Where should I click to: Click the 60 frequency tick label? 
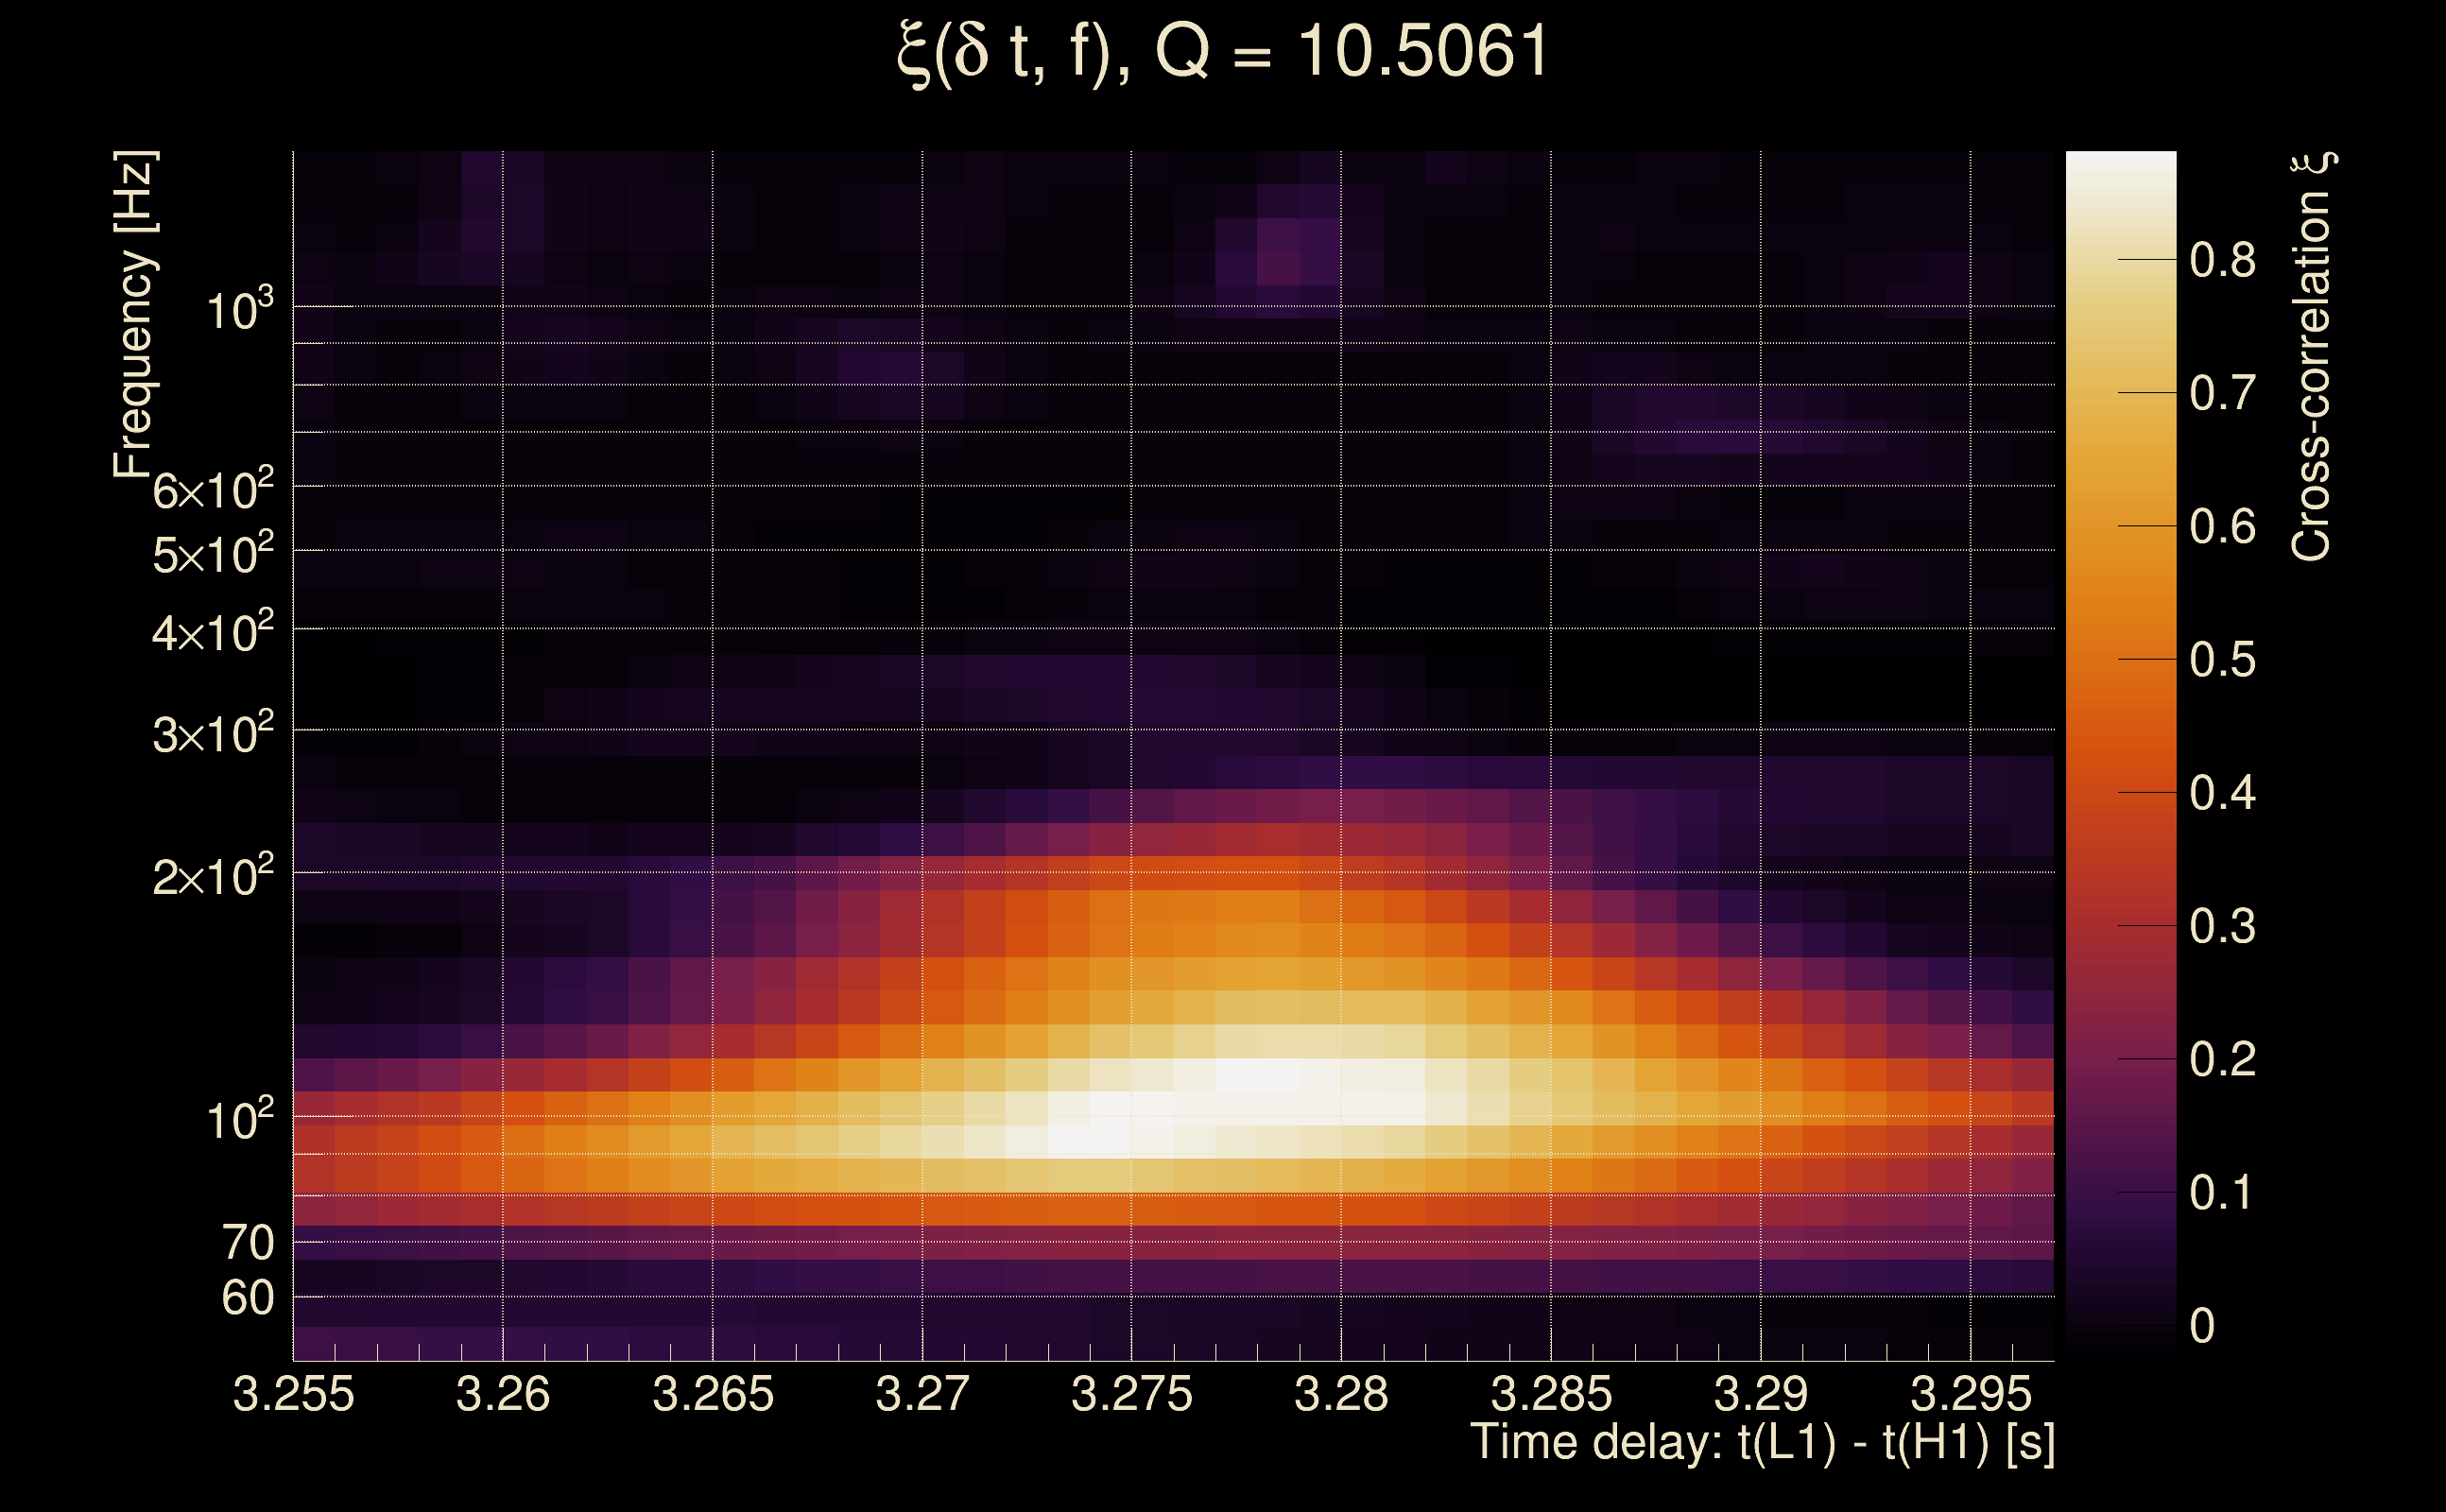click(x=247, y=1298)
